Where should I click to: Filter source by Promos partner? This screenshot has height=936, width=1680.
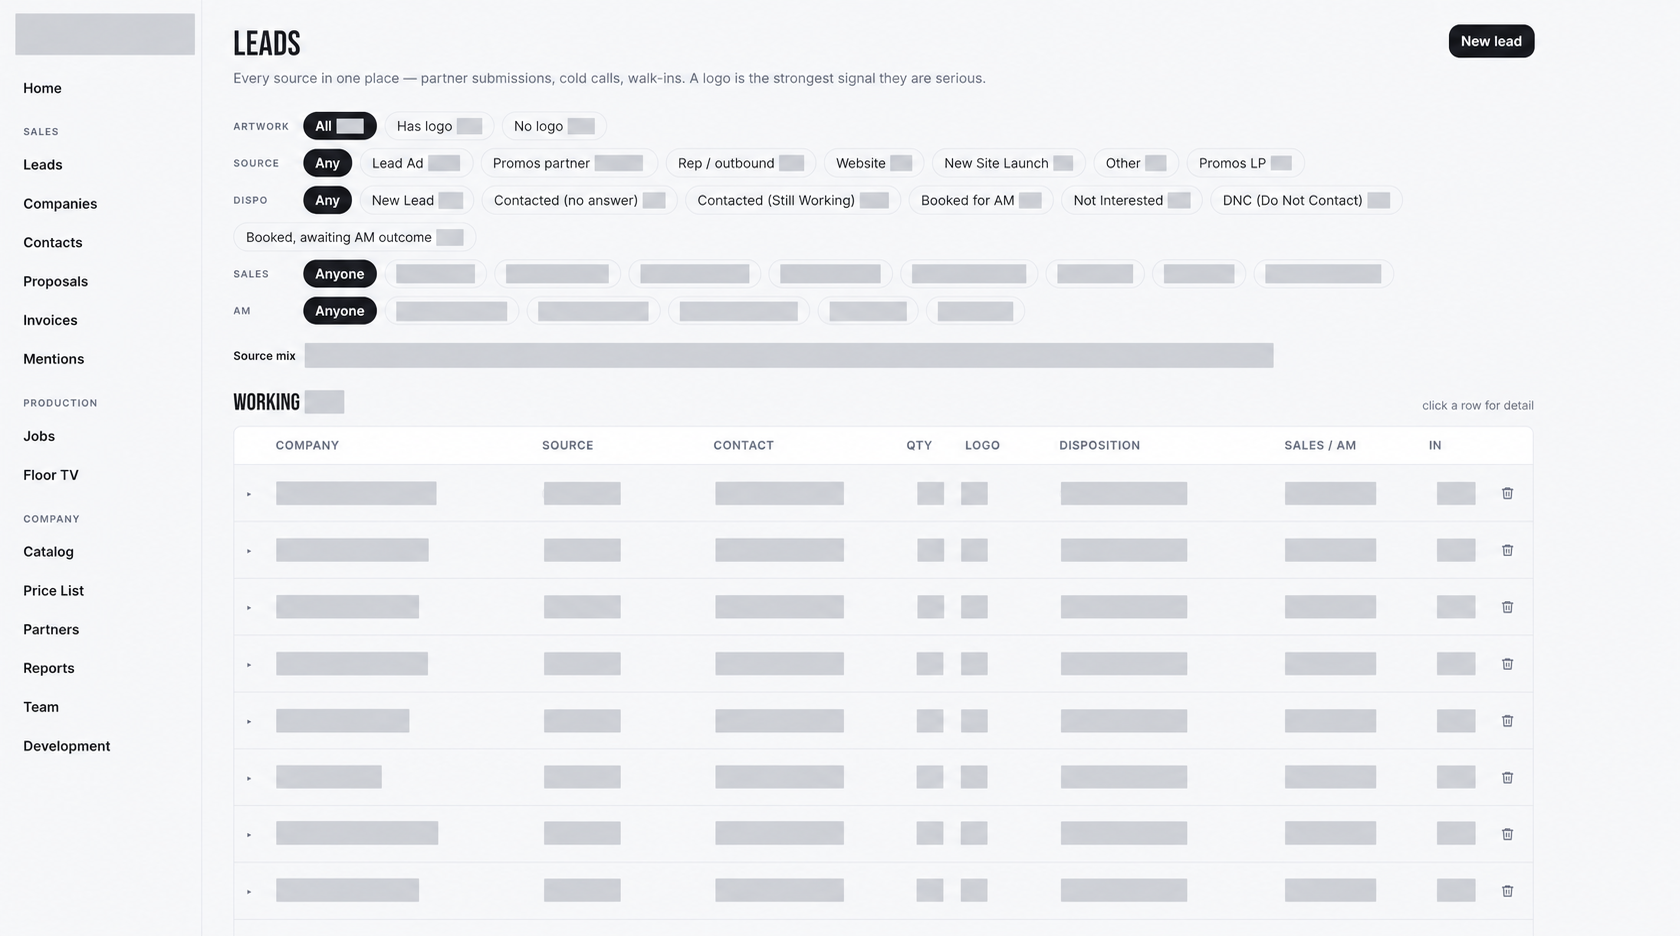pos(568,163)
